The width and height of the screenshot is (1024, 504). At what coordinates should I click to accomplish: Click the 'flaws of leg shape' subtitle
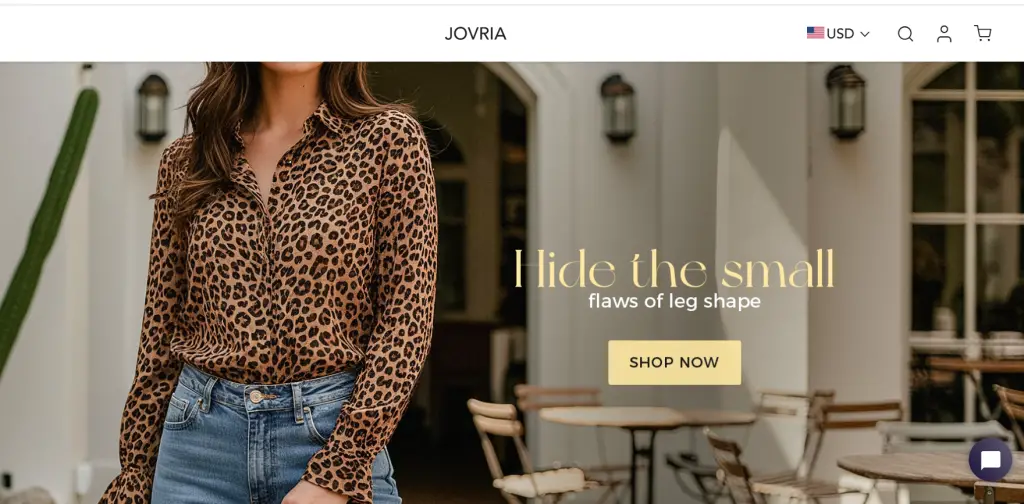674,301
